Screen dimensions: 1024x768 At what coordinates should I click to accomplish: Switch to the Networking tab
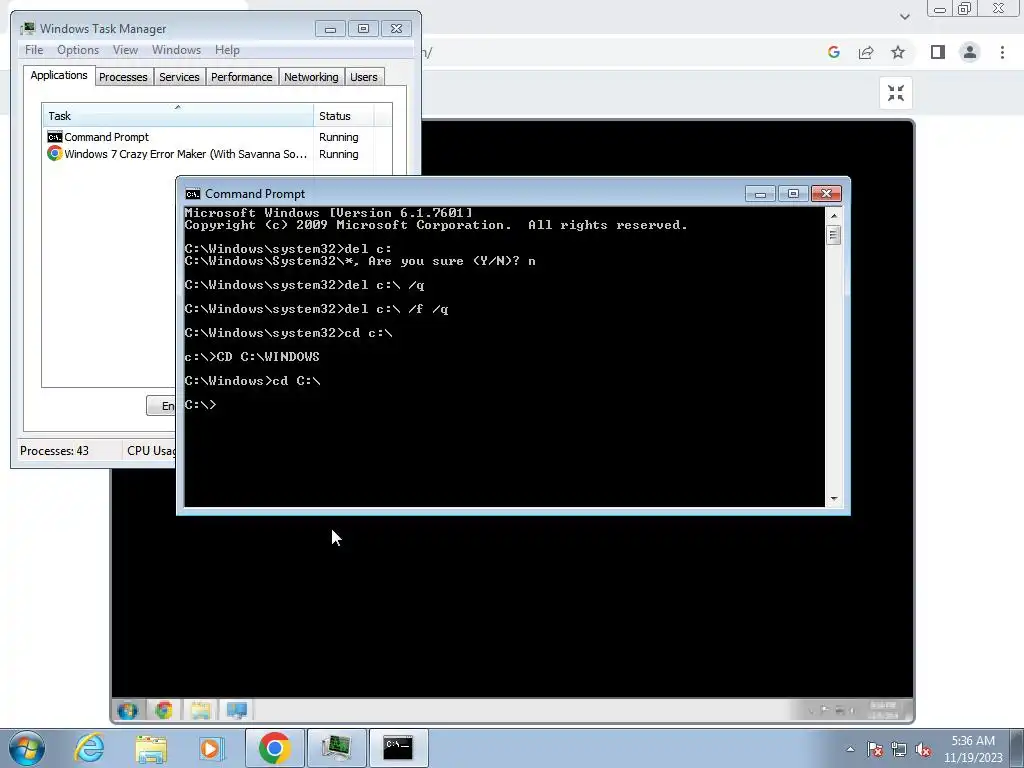click(311, 77)
